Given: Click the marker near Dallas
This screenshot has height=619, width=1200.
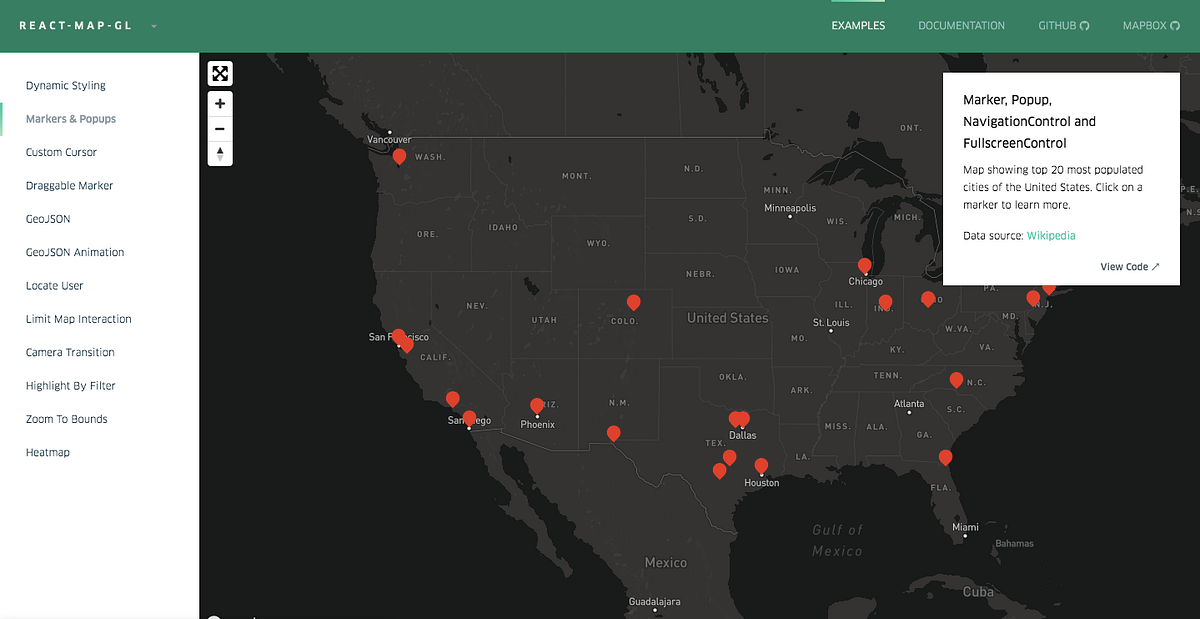Looking at the screenshot, I should tap(738, 418).
